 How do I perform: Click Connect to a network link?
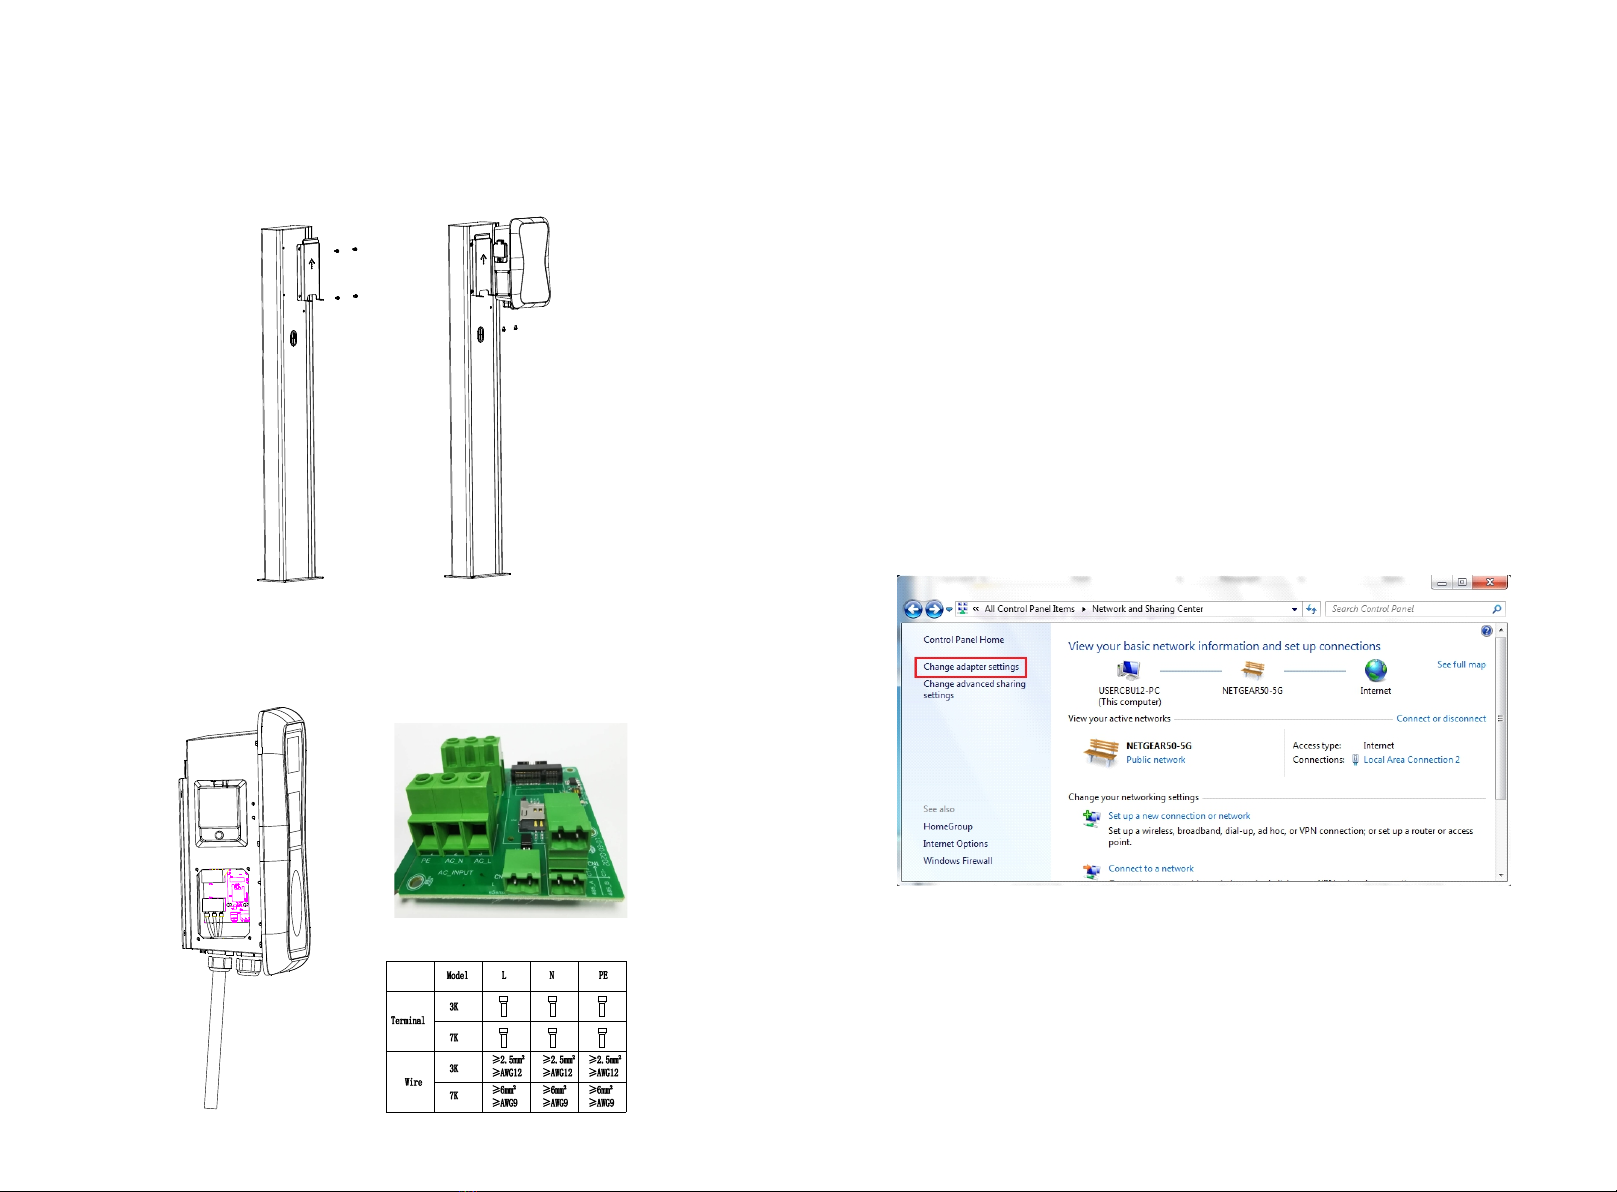coord(1150,869)
